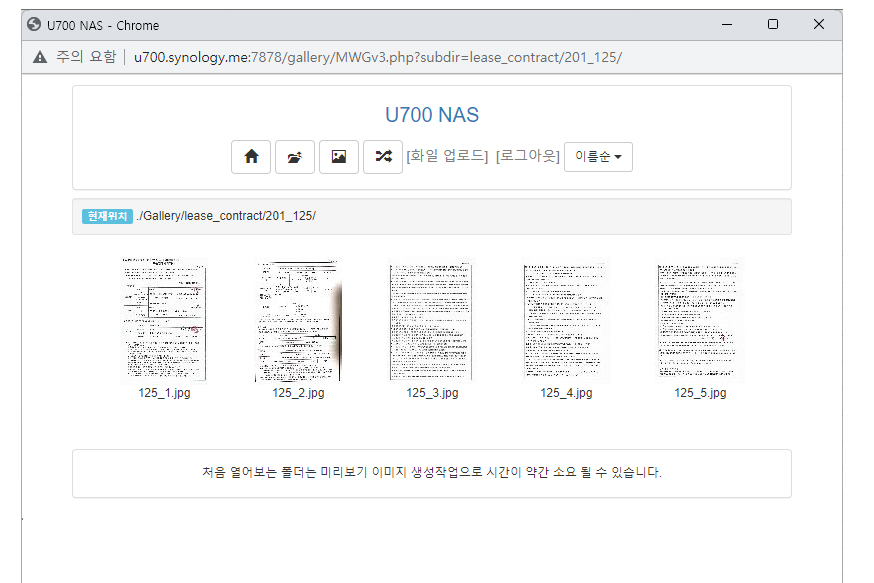This screenshot has height=583, width=874.
Task: Click the open folder icon button
Action: tap(295, 157)
